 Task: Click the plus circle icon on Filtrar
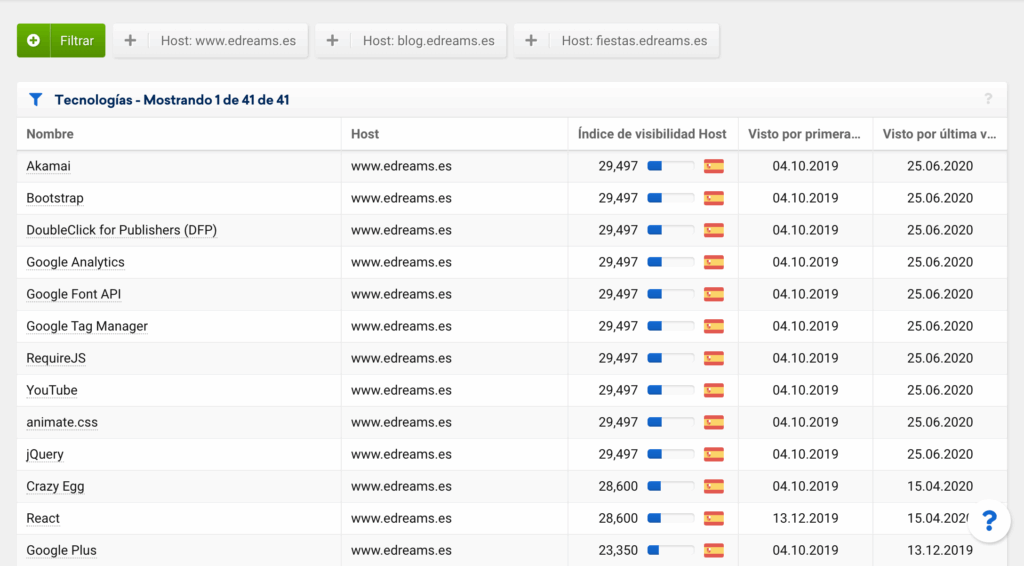coord(33,40)
